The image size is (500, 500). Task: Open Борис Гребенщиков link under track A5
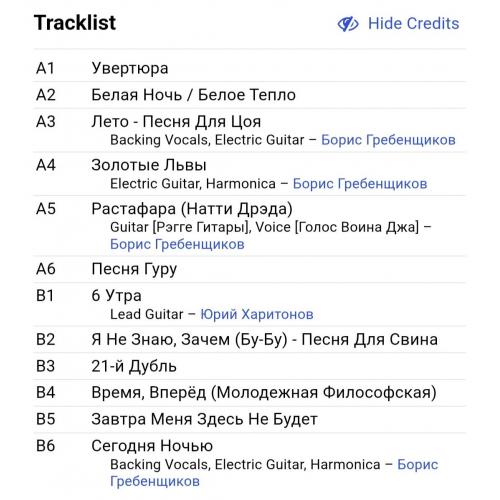tap(177, 244)
